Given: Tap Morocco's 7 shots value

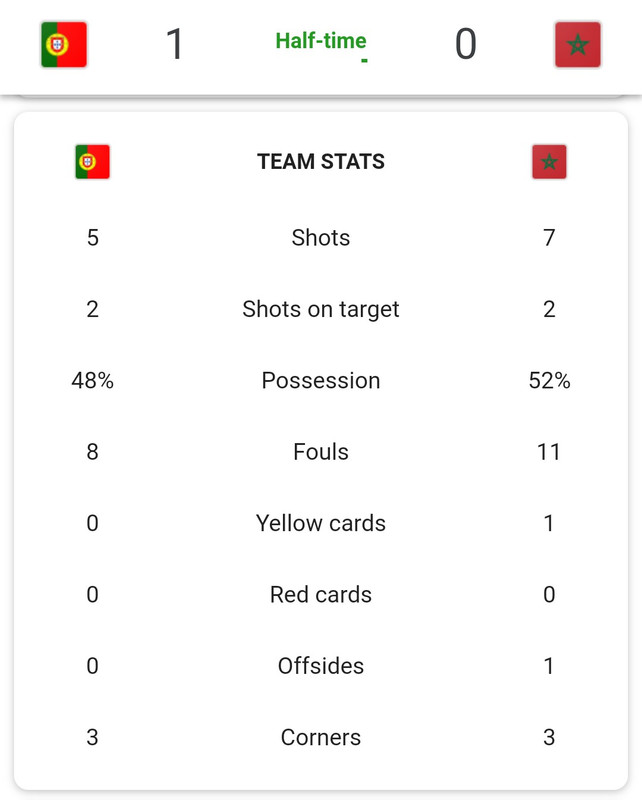Looking at the screenshot, I should click(x=549, y=238).
